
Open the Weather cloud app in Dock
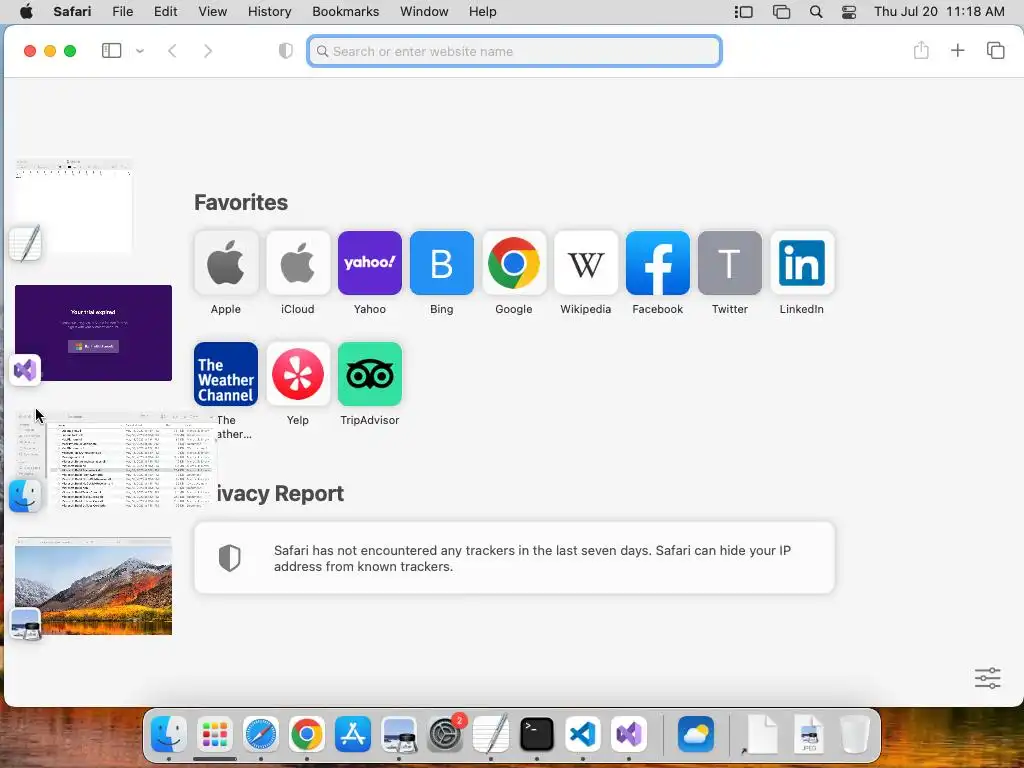tap(696, 734)
